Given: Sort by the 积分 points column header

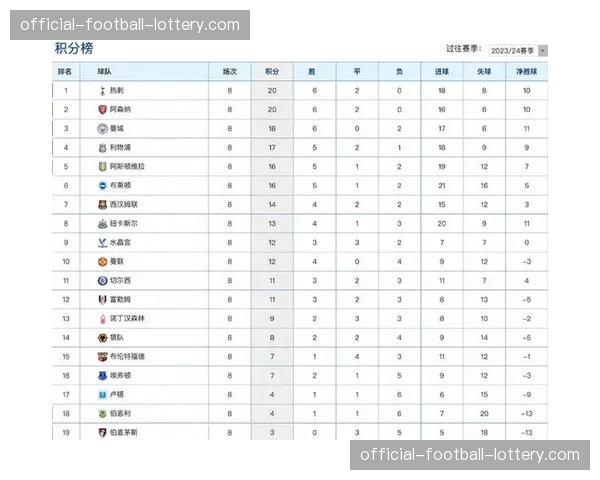Looking at the screenshot, I should 272,72.
